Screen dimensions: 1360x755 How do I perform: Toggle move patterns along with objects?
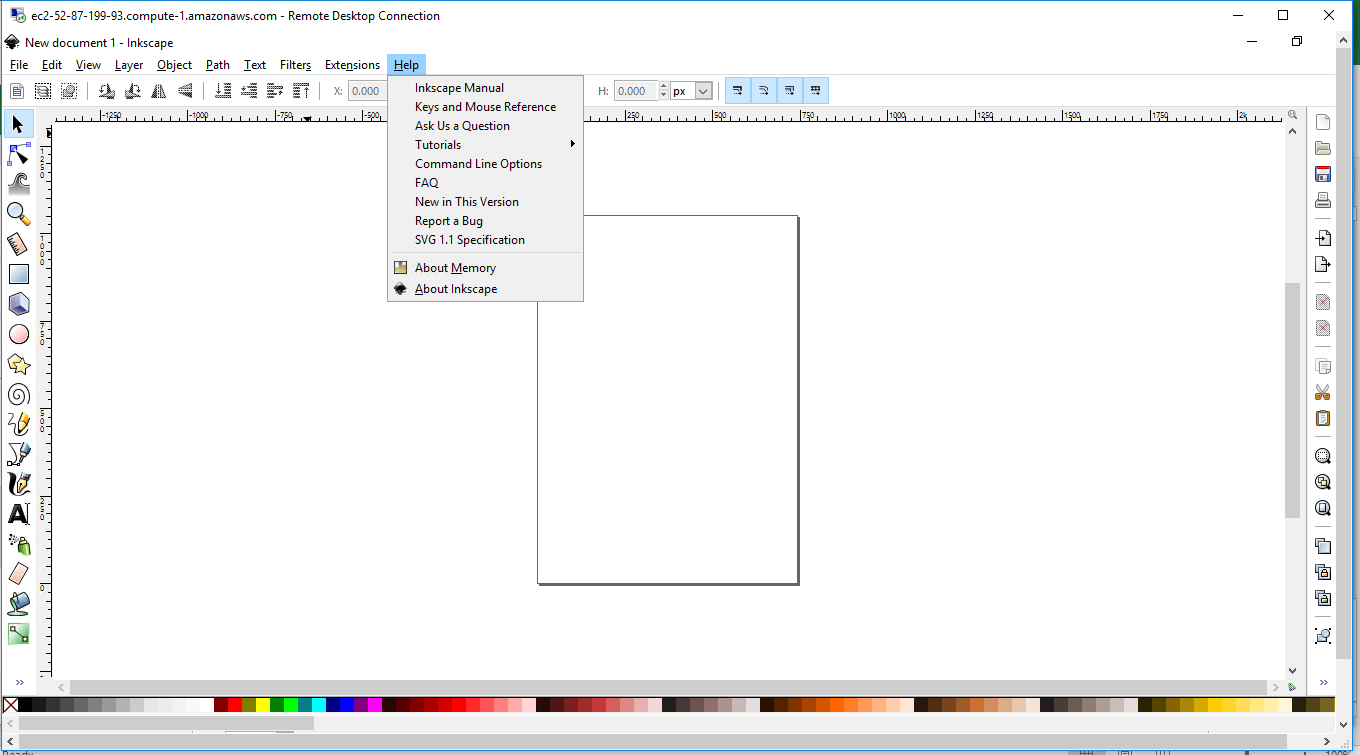click(816, 91)
